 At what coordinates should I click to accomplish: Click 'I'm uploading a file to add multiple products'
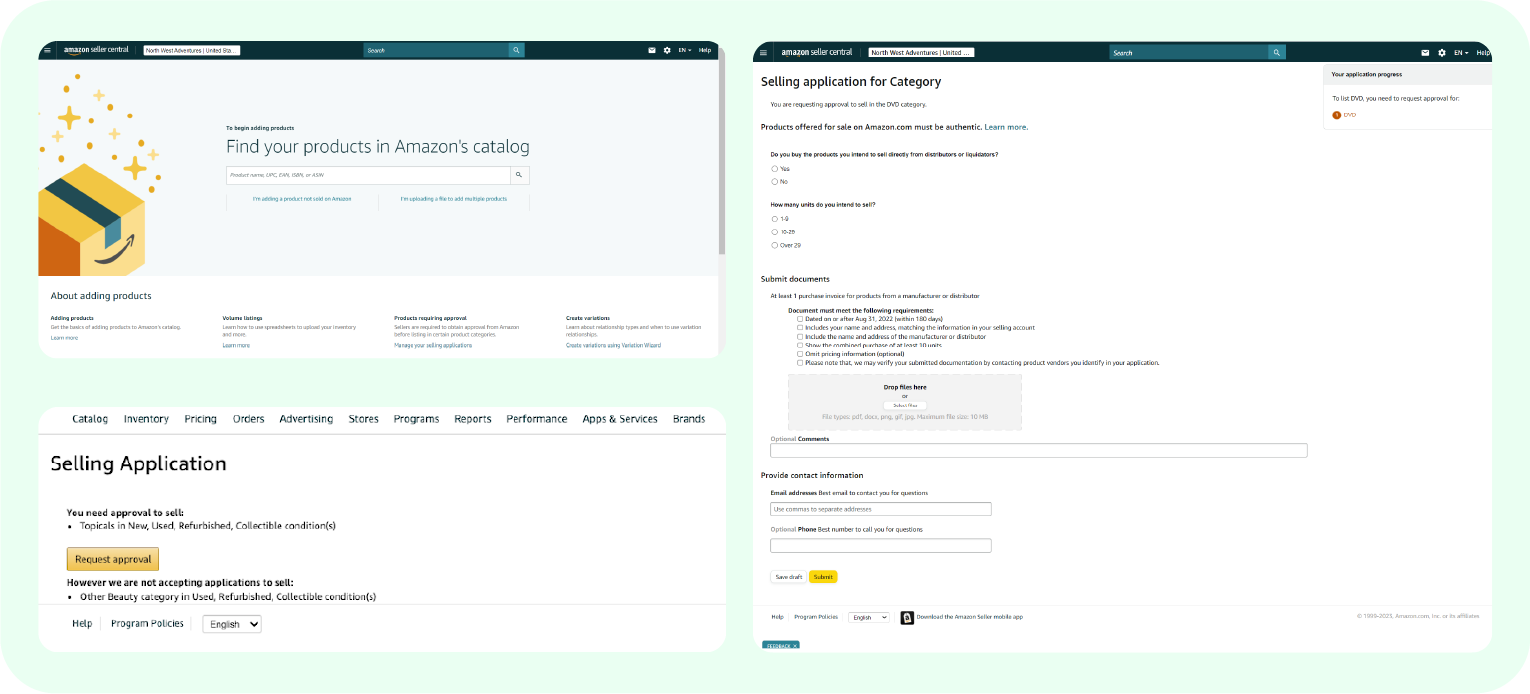454,199
